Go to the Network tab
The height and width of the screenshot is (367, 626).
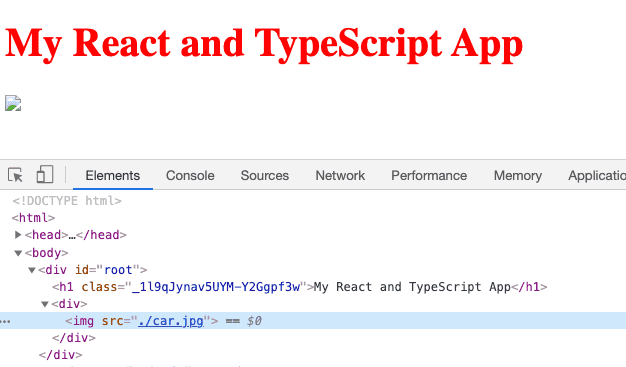340,175
